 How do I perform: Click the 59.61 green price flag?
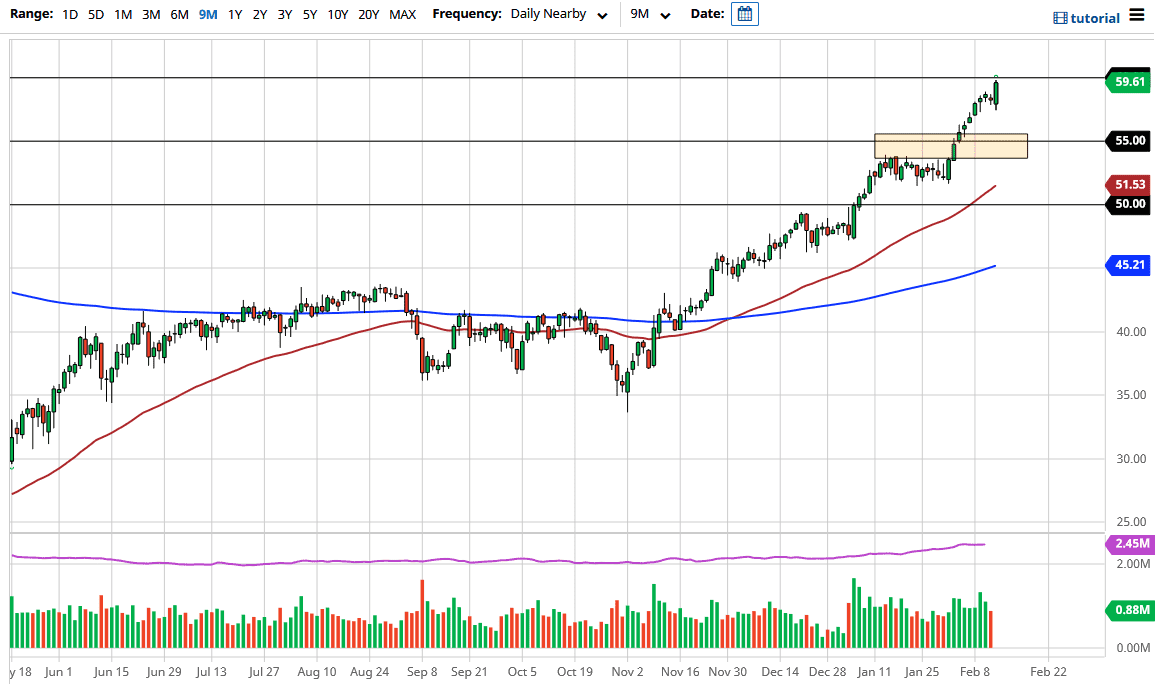1127,81
